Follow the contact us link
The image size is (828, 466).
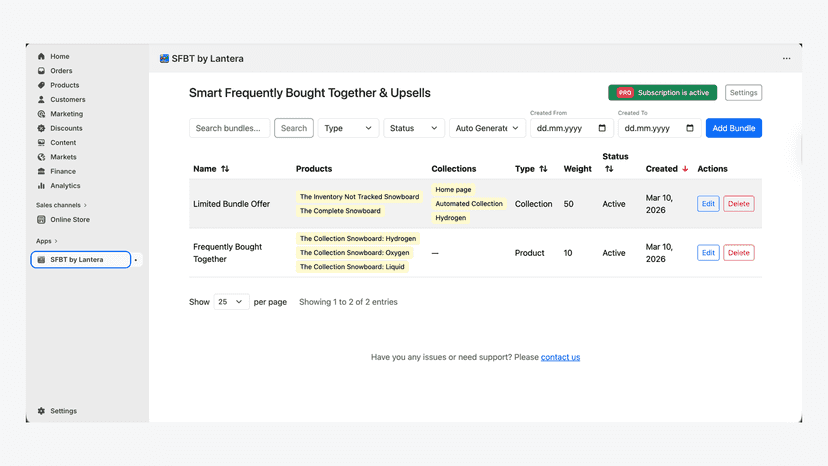tap(560, 357)
